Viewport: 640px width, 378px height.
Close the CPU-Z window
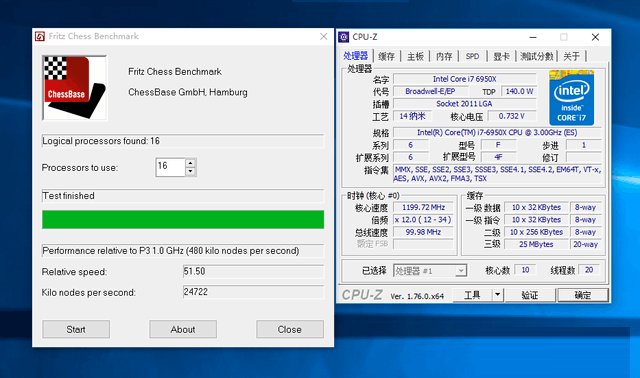tap(595, 37)
